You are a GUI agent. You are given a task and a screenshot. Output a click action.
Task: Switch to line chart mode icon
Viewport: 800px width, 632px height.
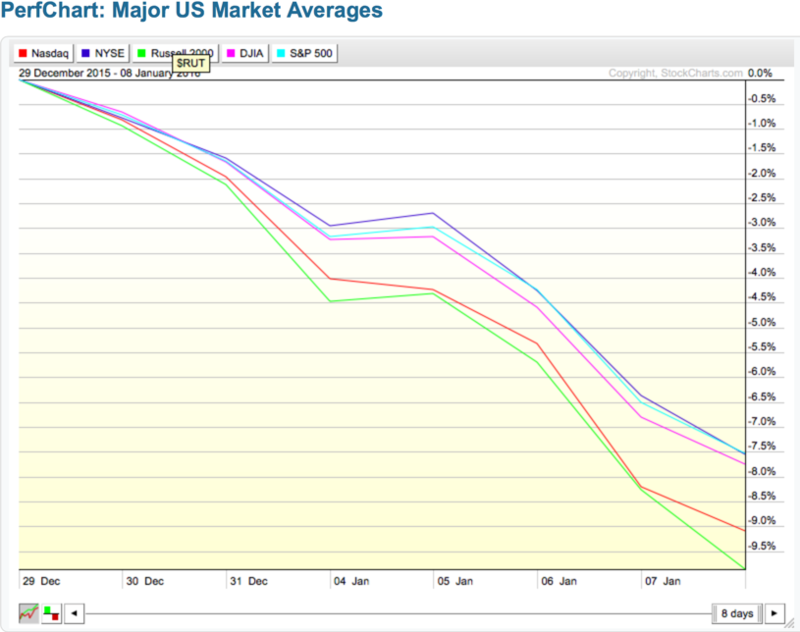[x=28, y=613]
